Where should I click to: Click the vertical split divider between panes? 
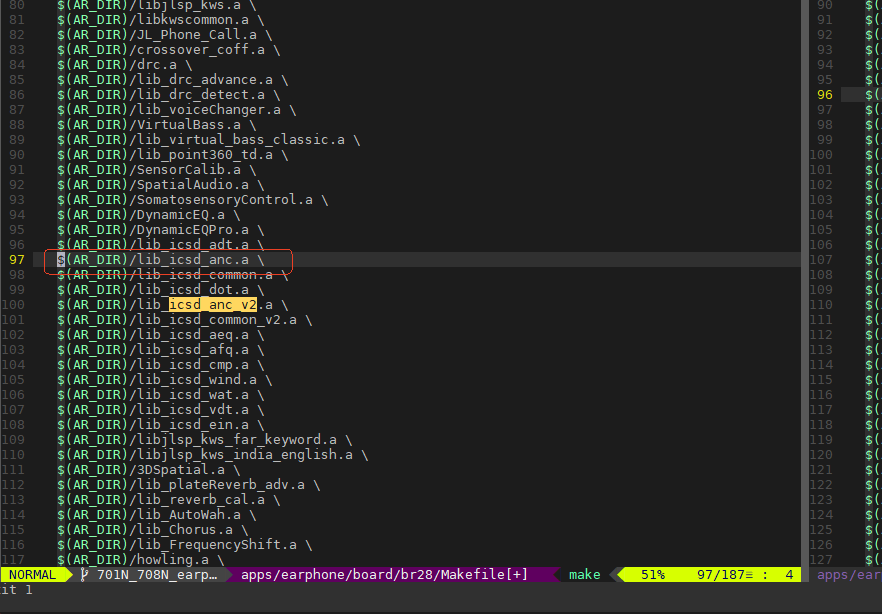tap(805, 281)
